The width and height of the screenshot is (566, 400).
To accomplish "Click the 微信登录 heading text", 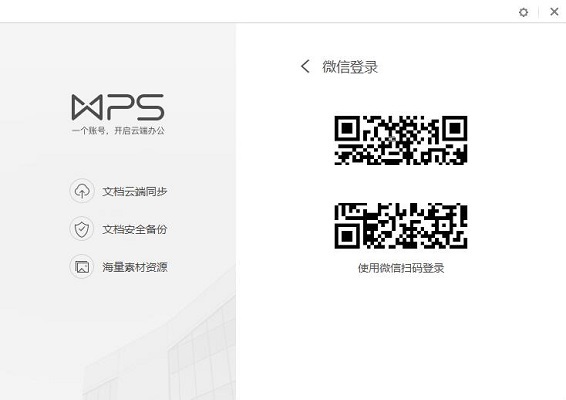I will click(x=350, y=67).
